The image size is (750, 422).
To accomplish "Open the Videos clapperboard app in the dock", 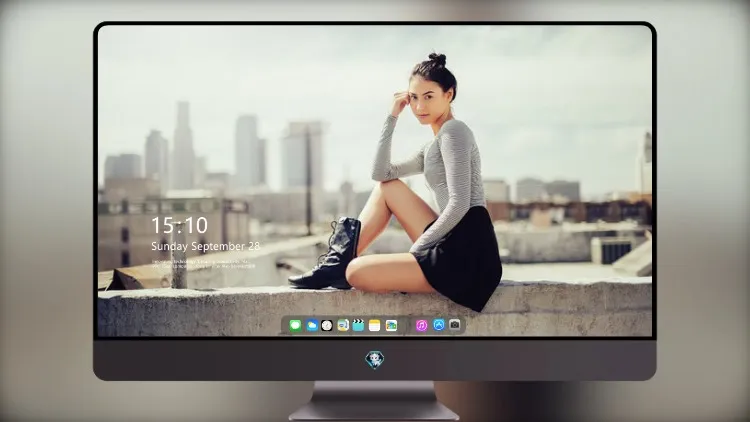I will tap(358, 326).
